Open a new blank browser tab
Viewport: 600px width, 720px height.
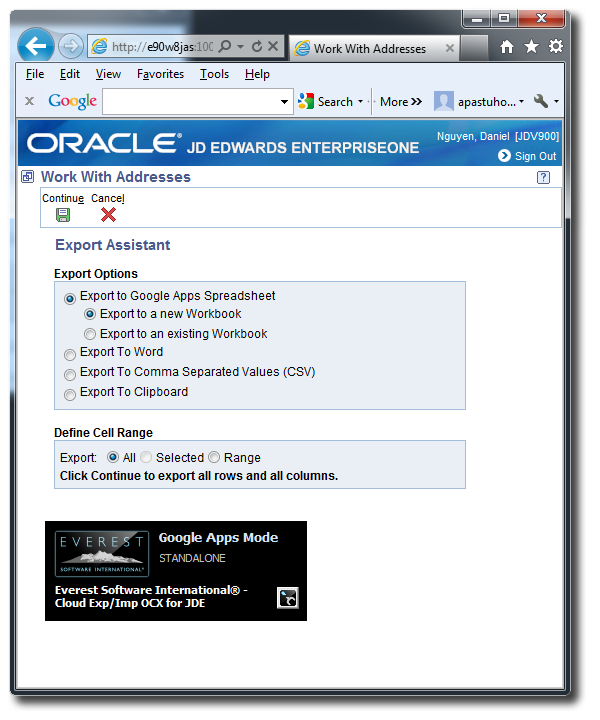[x=473, y=48]
